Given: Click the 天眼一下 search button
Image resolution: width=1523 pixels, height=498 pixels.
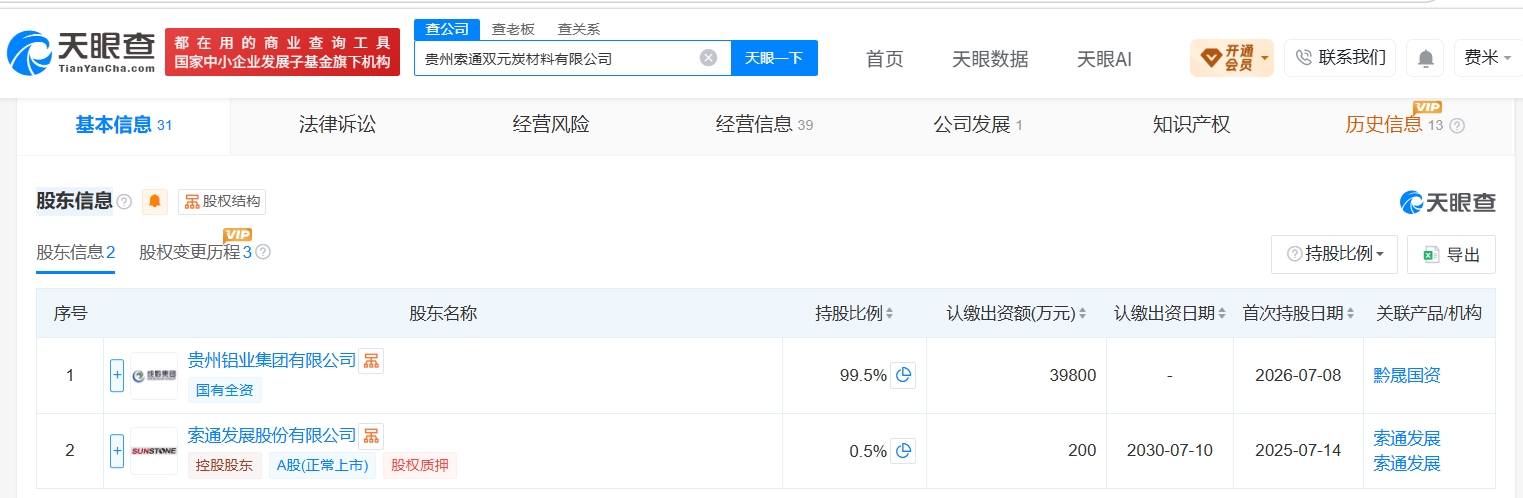Looking at the screenshot, I should [x=774, y=58].
